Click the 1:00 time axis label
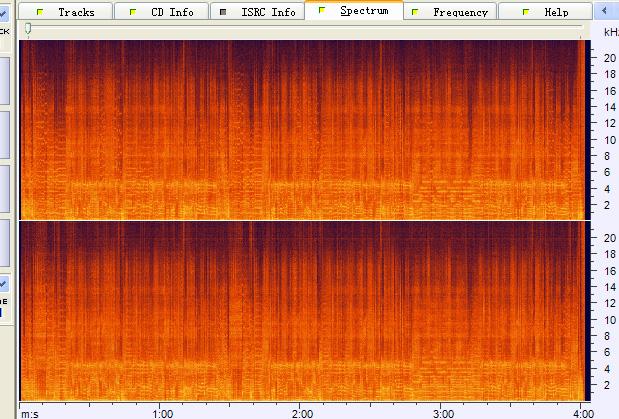 click(x=163, y=414)
